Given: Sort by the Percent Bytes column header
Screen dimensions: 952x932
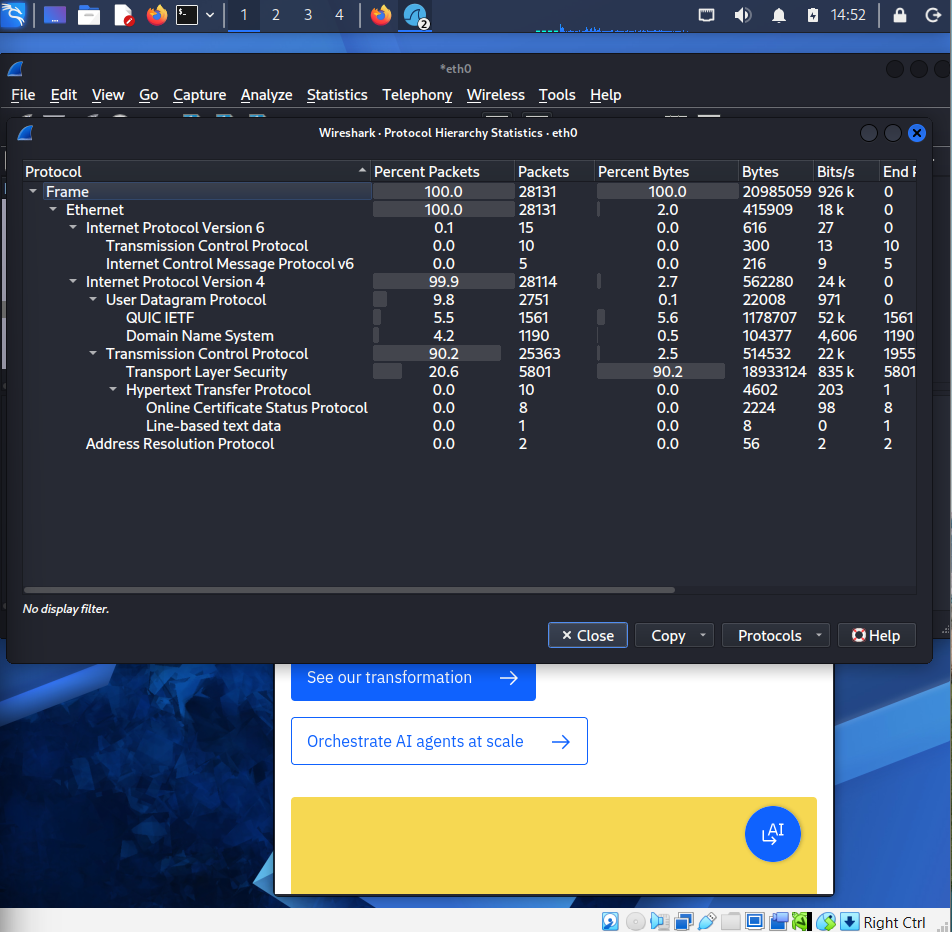Looking at the screenshot, I should coord(666,172).
